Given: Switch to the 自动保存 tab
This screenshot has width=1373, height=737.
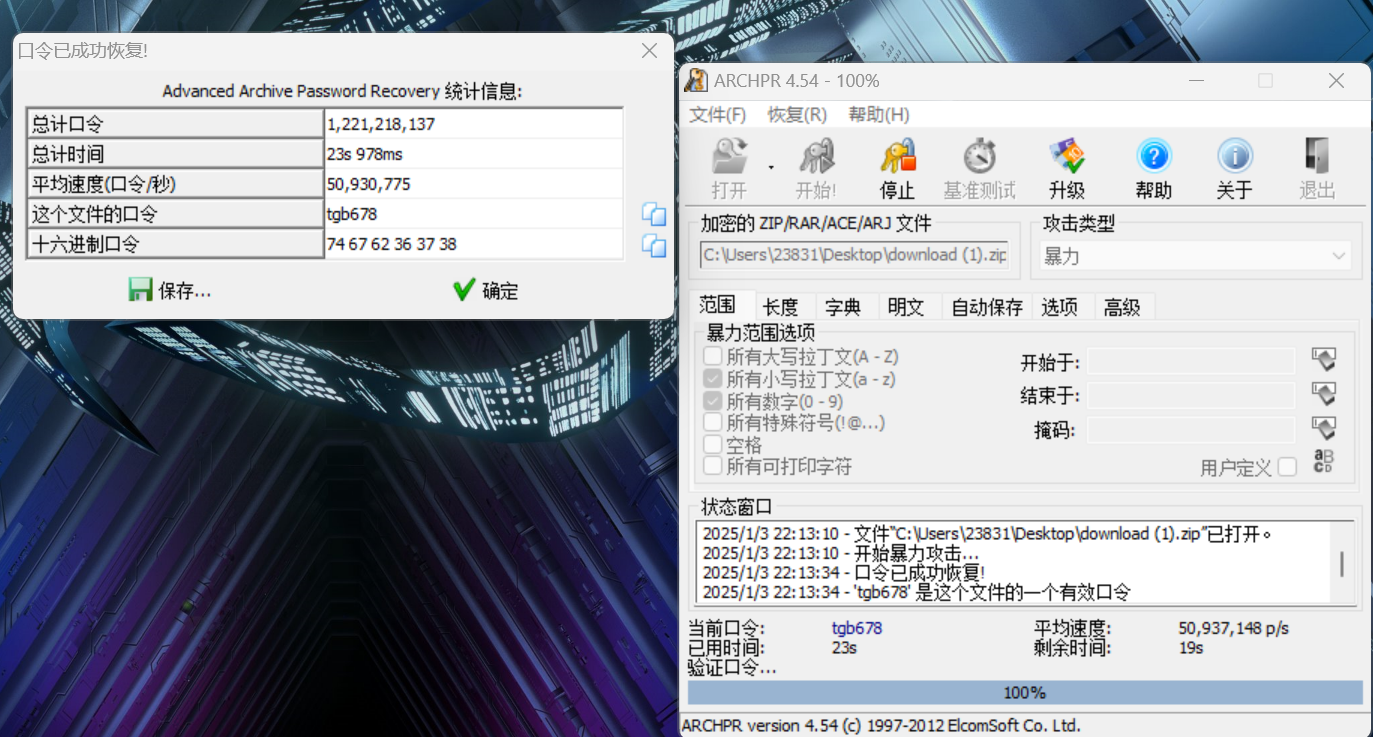Looking at the screenshot, I should tap(987, 307).
